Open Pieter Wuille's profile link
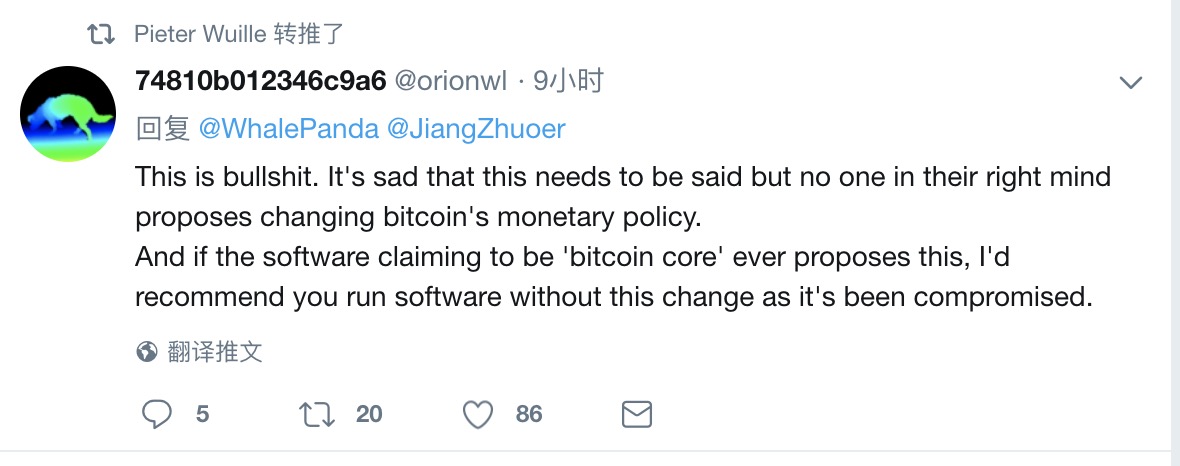Image resolution: width=1180 pixels, height=466 pixels. point(200,35)
